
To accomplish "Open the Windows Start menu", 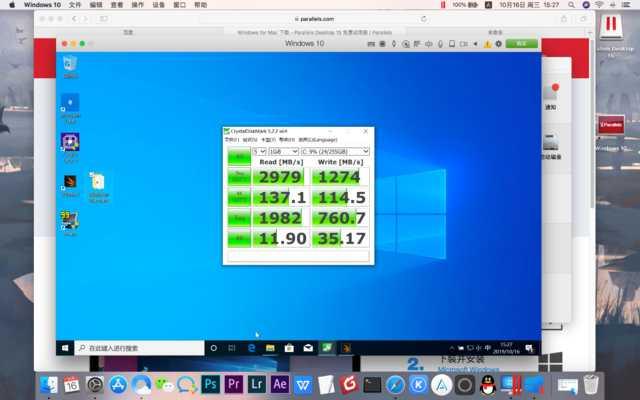I will point(65,348).
